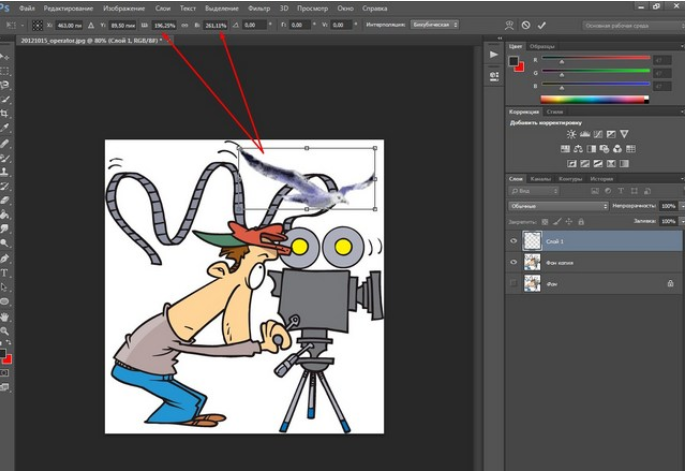The width and height of the screenshot is (687, 472).
Task: Show the Фон layer via its visibility box
Action: (514, 284)
